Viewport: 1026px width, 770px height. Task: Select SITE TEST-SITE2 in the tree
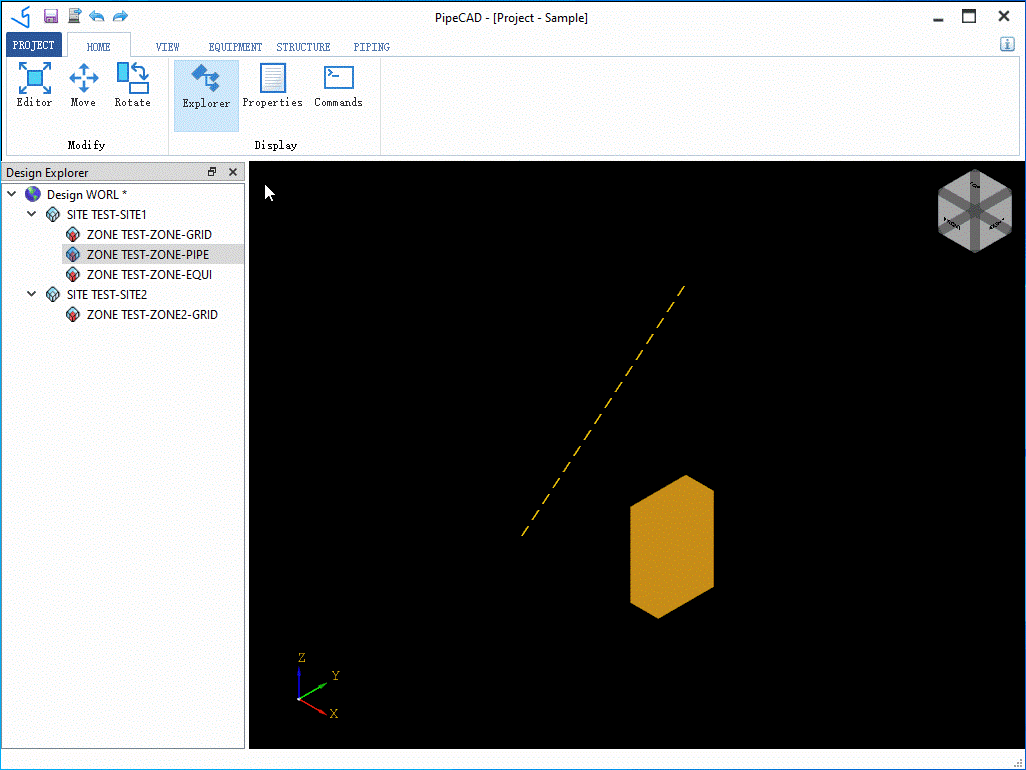click(107, 294)
